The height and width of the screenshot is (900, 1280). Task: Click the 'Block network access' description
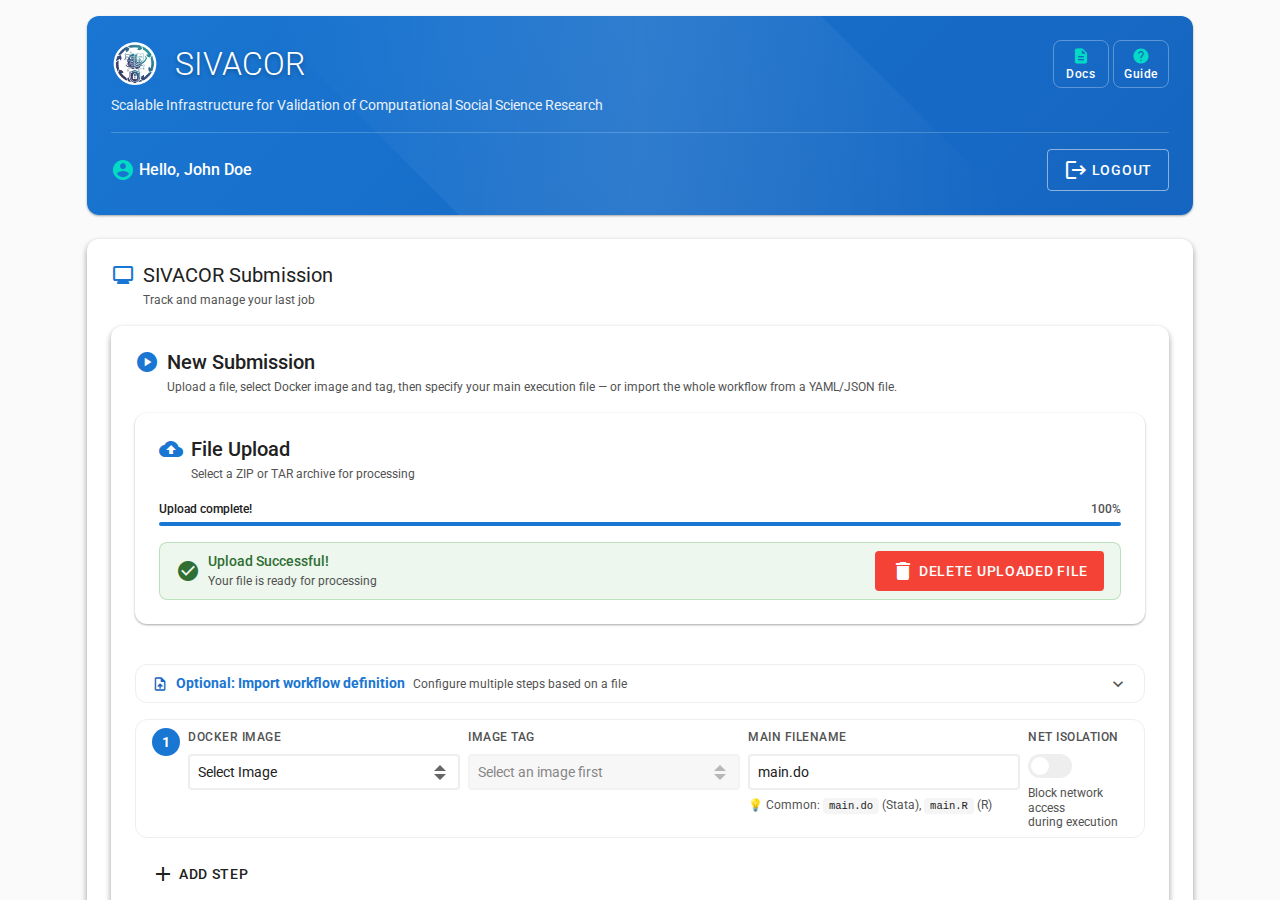tap(1073, 807)
